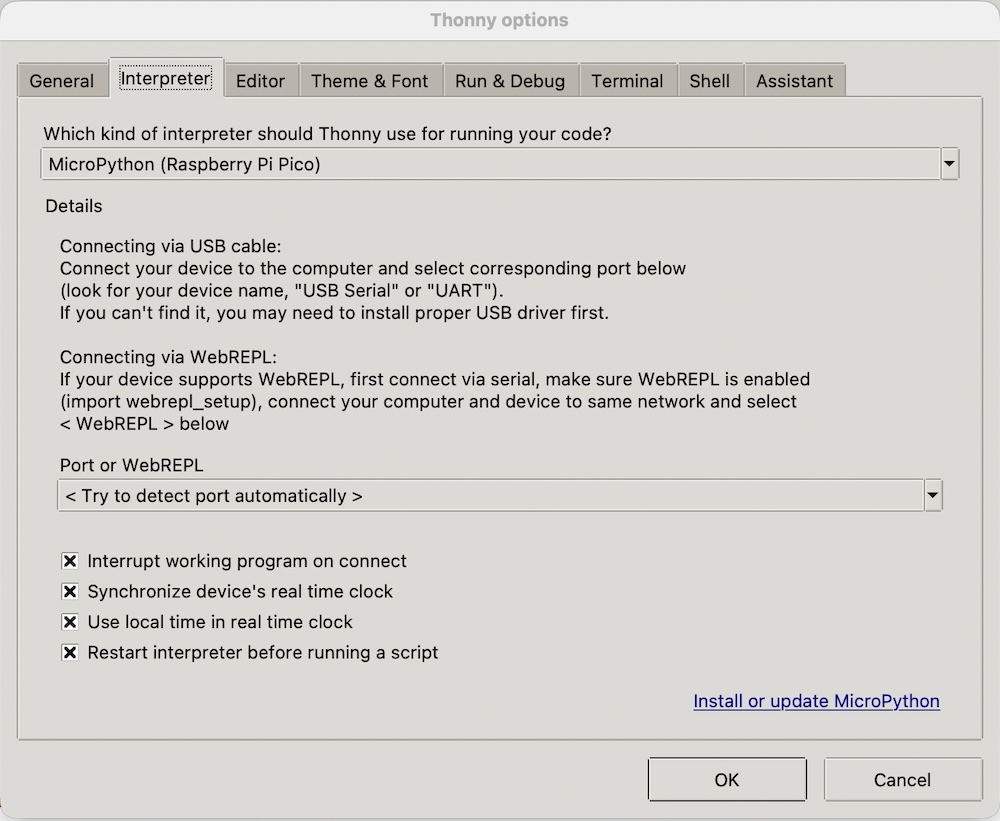Click the Try to detect port automatically field

click(x=490, y=495)
